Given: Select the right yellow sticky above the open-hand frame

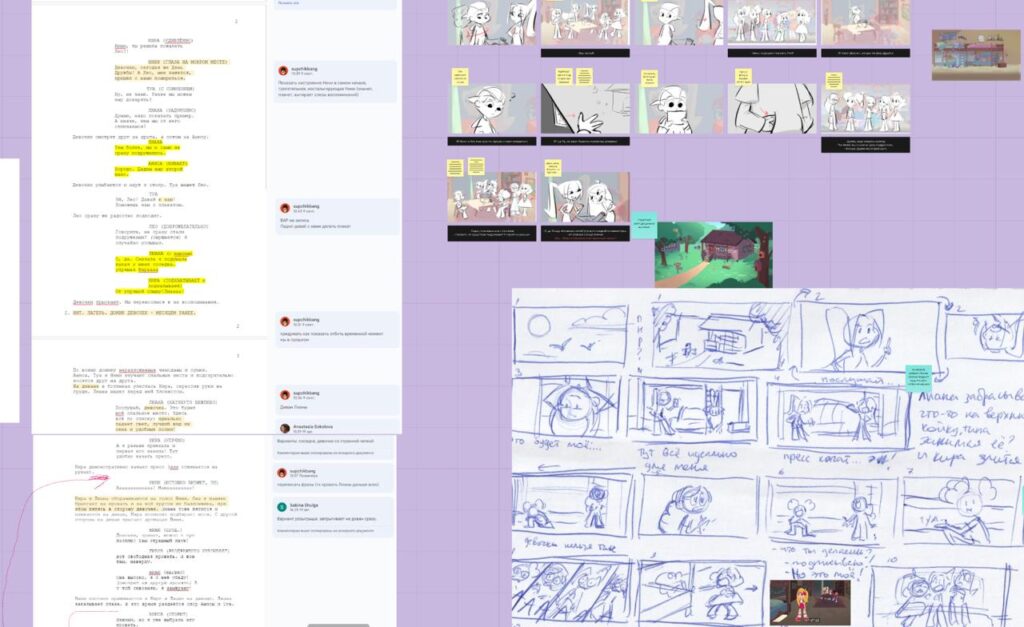Looking at the screenshot, I should [x=584, y=76].
